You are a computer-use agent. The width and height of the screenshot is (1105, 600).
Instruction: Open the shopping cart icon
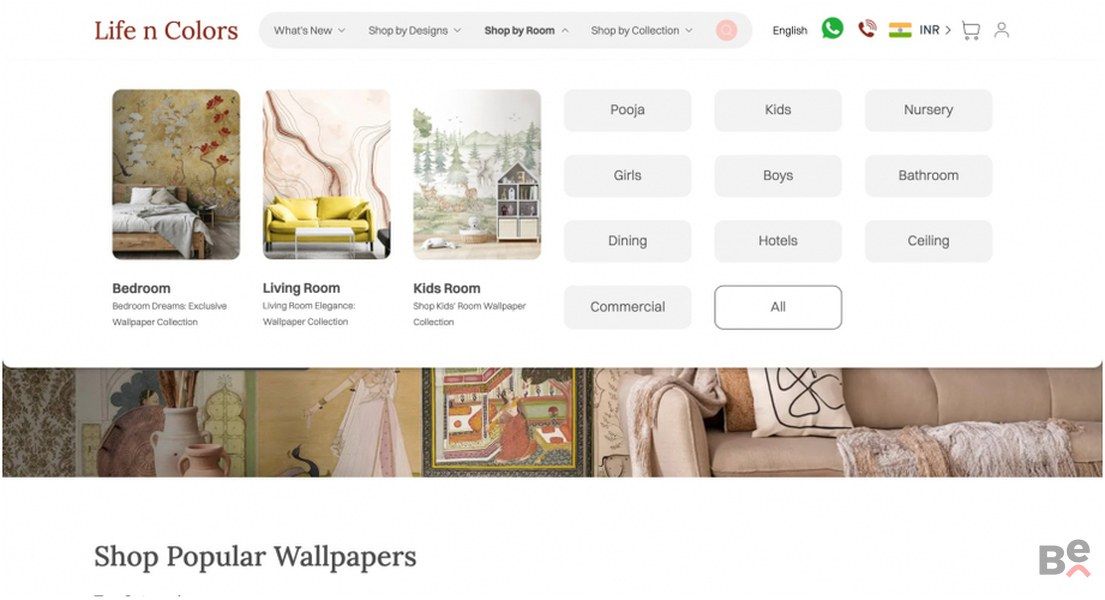(970, 30)
